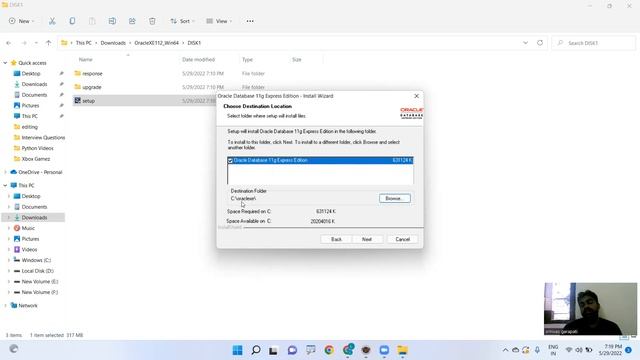
Task: Expand the Network tree node
Action: [5, 305]
